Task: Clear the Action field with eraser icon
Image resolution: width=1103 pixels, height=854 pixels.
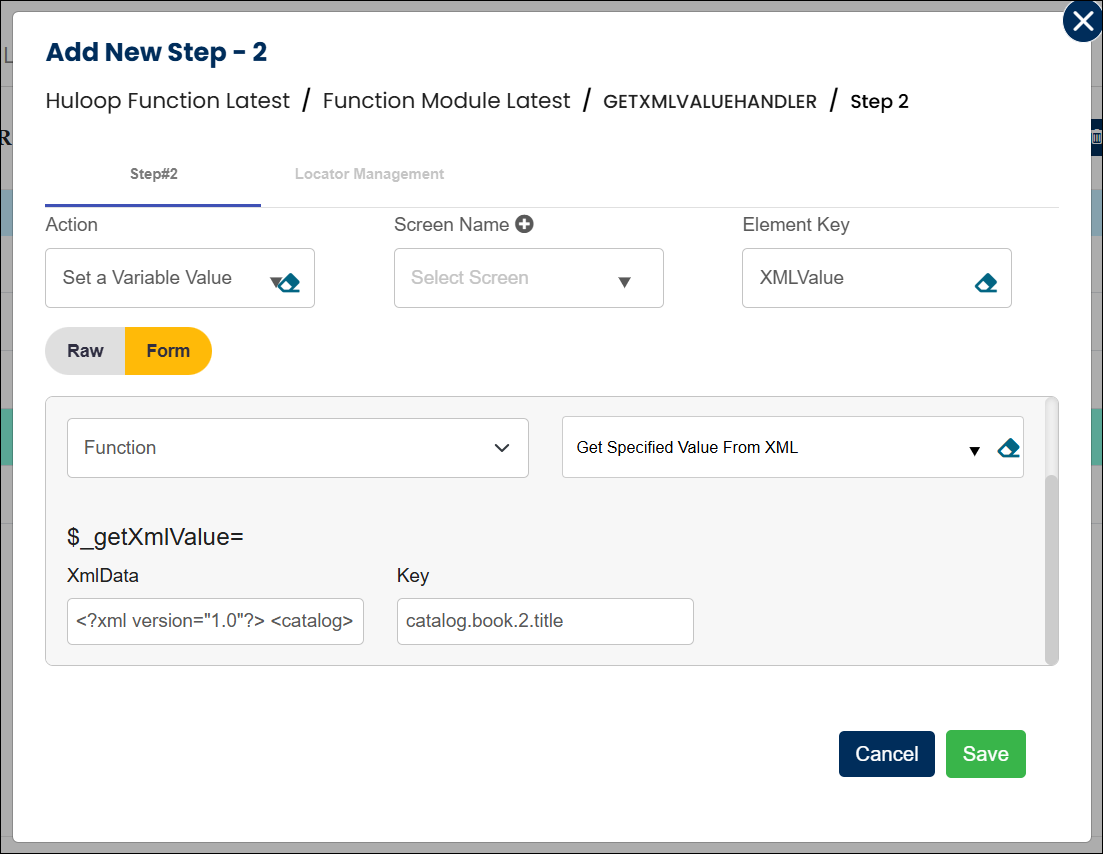Action: pos(290,283)
